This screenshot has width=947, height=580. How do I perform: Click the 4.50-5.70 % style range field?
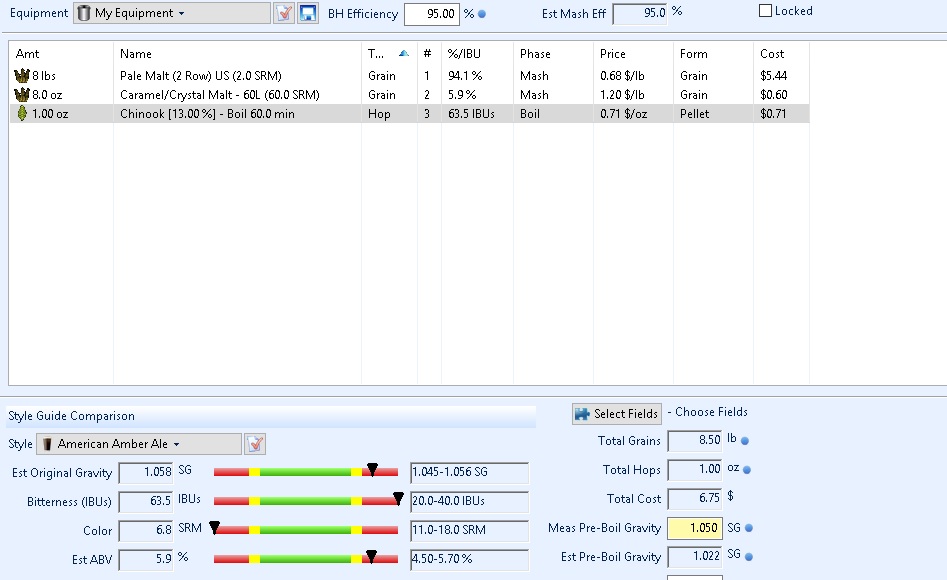pos(469,559)
